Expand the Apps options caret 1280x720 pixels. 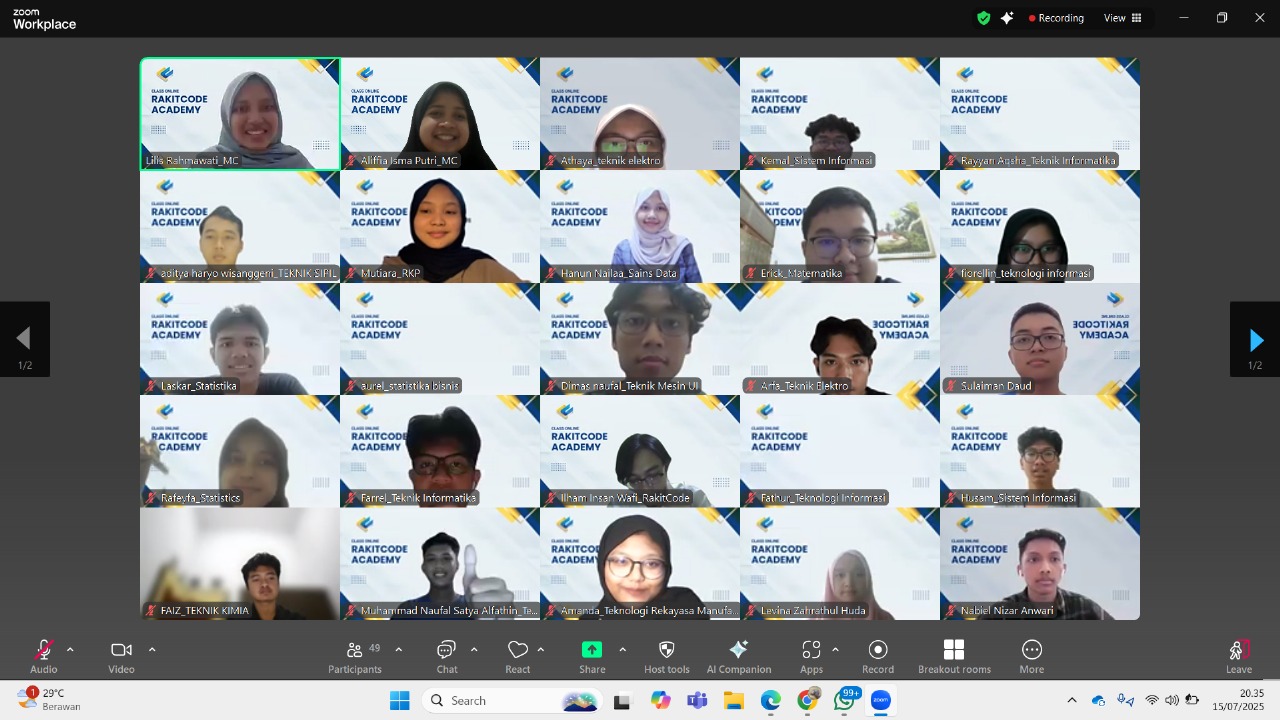[x=835, y=650]
